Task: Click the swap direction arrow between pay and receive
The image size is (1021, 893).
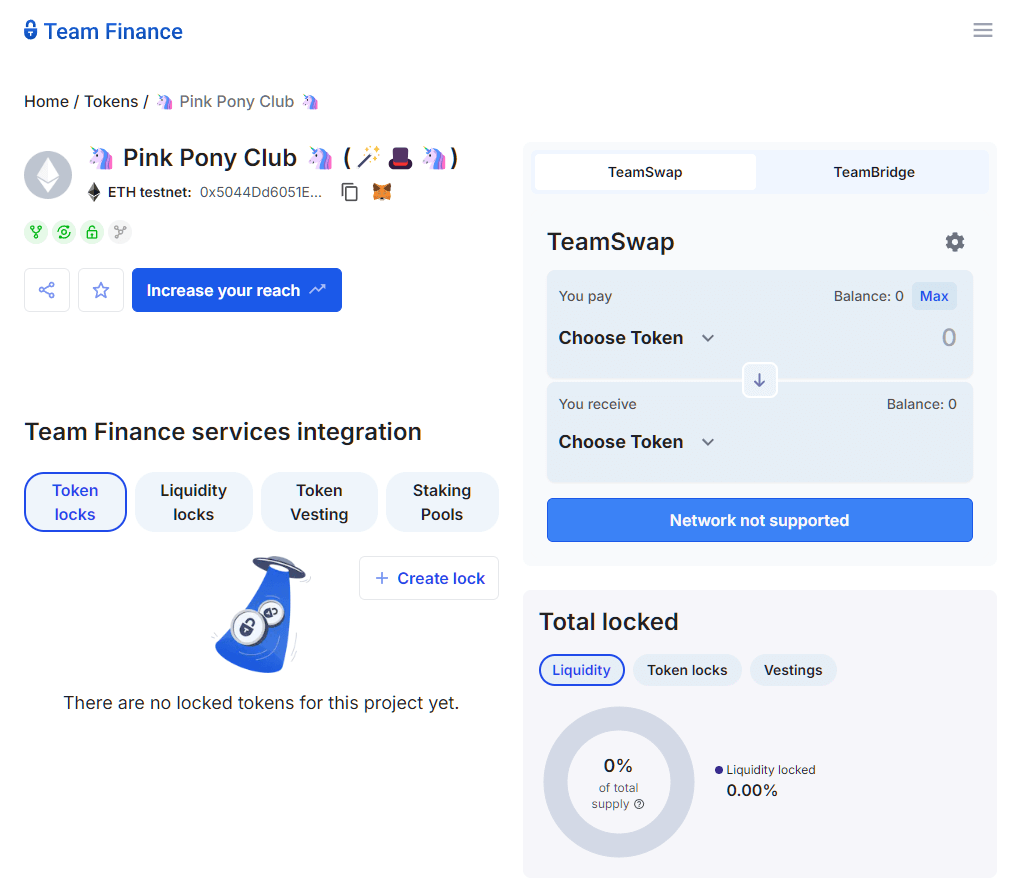Action: [759, 380]
